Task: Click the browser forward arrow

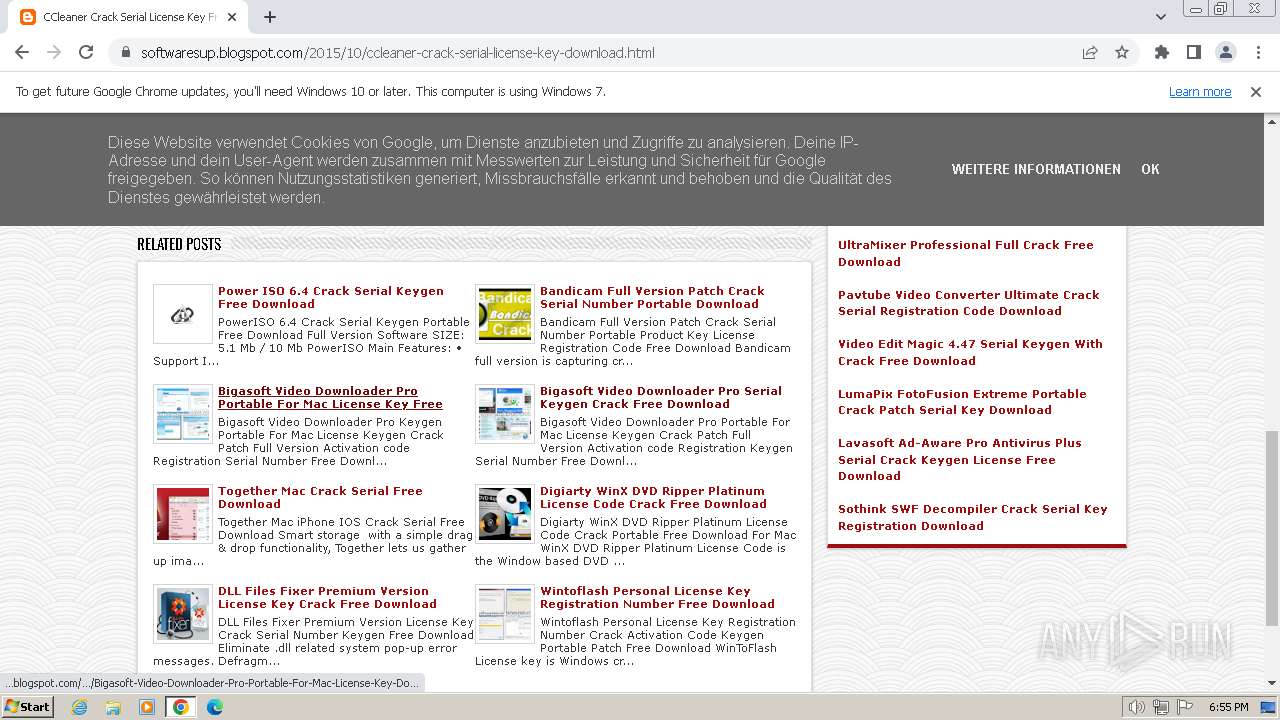Action: coord(54,53)
